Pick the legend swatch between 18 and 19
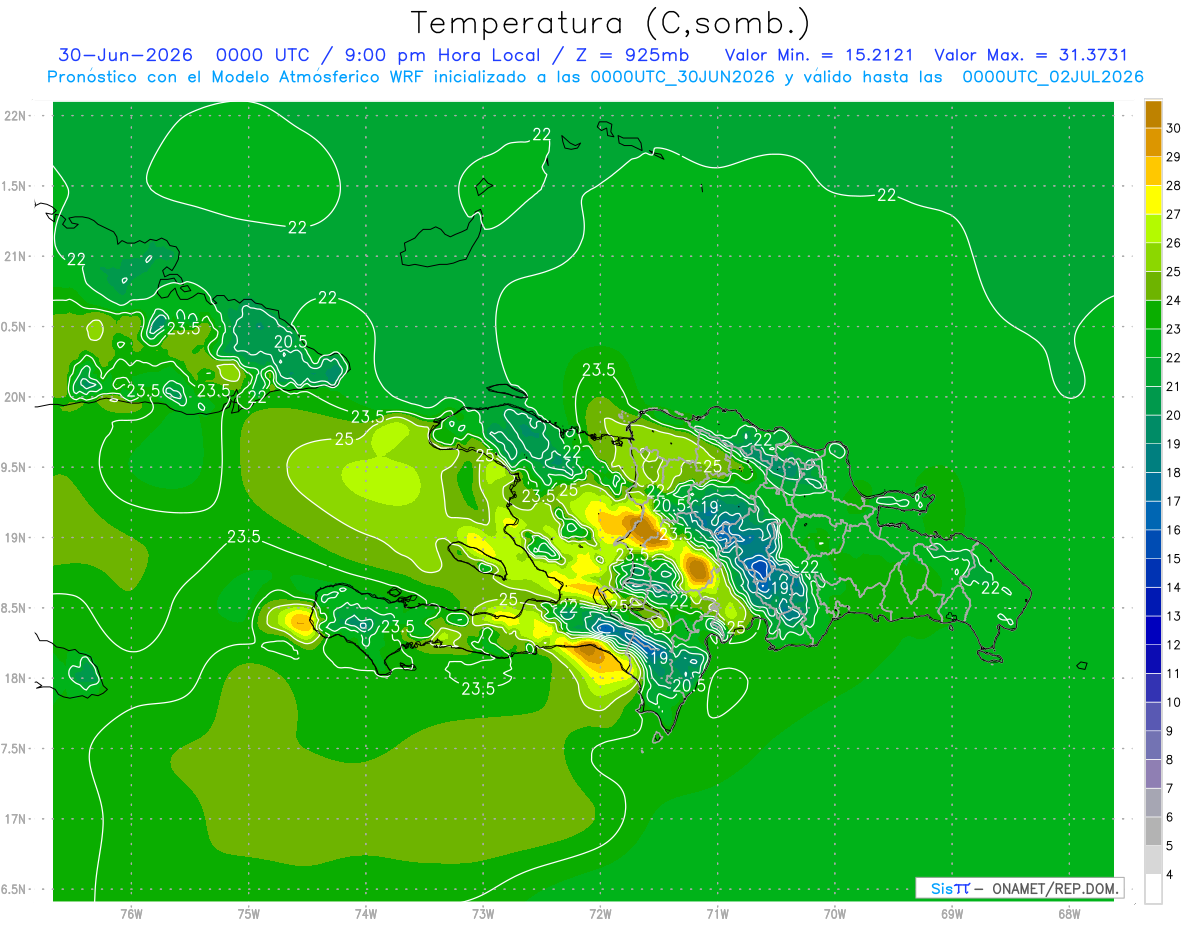1200x927 pixels. [x=1153, y=459]
